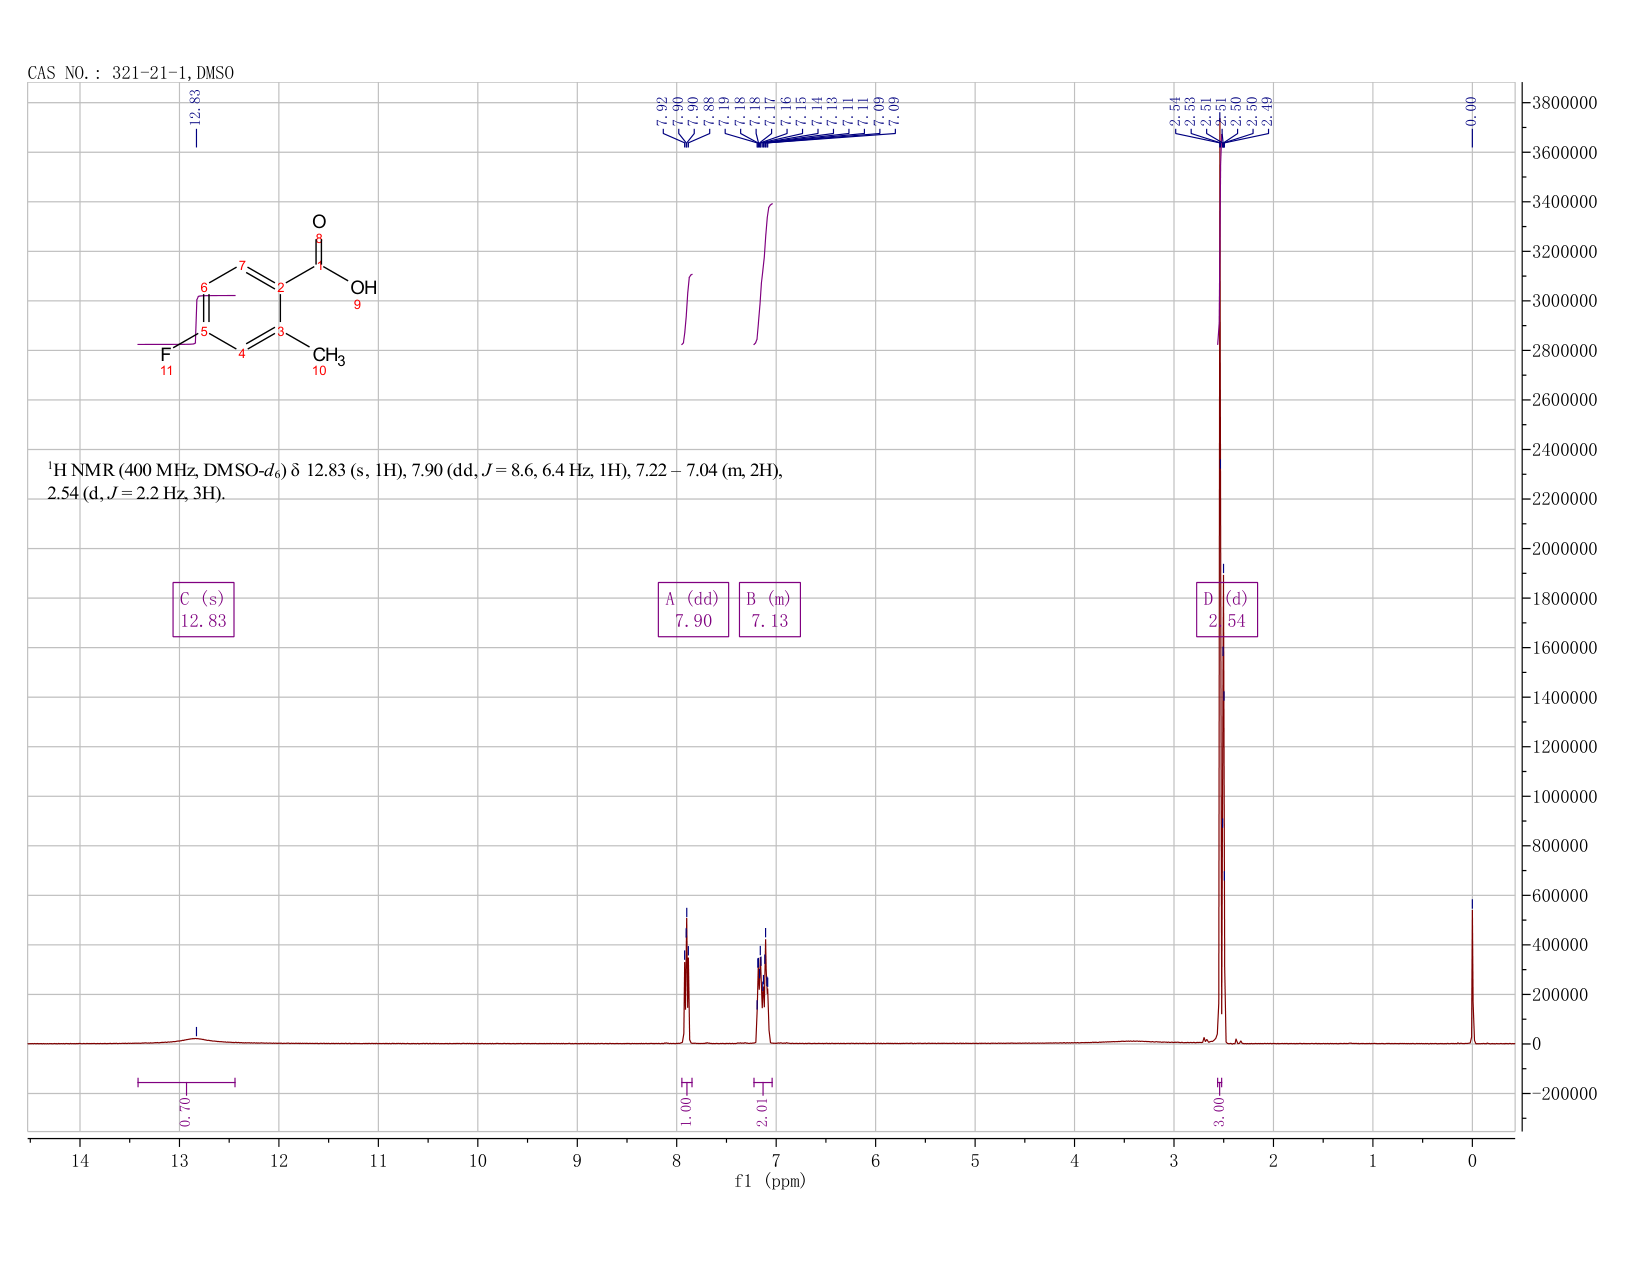1650x1275 pixels.
Task: Click the OH group in the structure
Action: click(364, 288)
